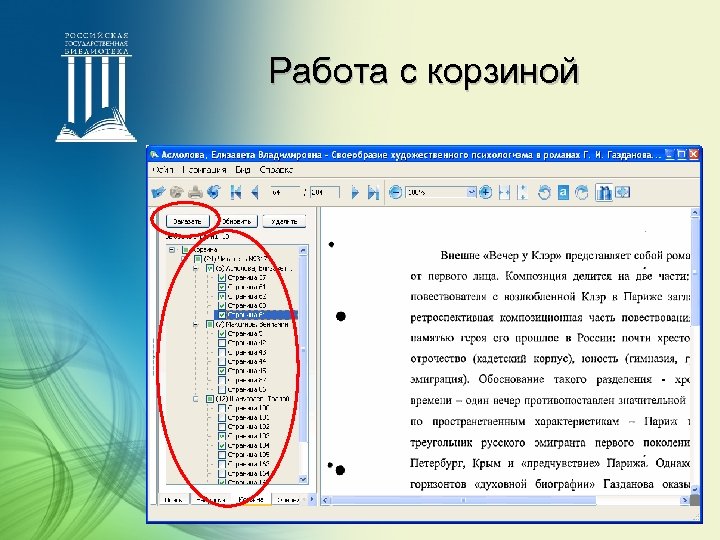This screenshot has width=720, height=540.
Task: Open the Вид menu
Action: pyautogui.click(x=243, y=170)
